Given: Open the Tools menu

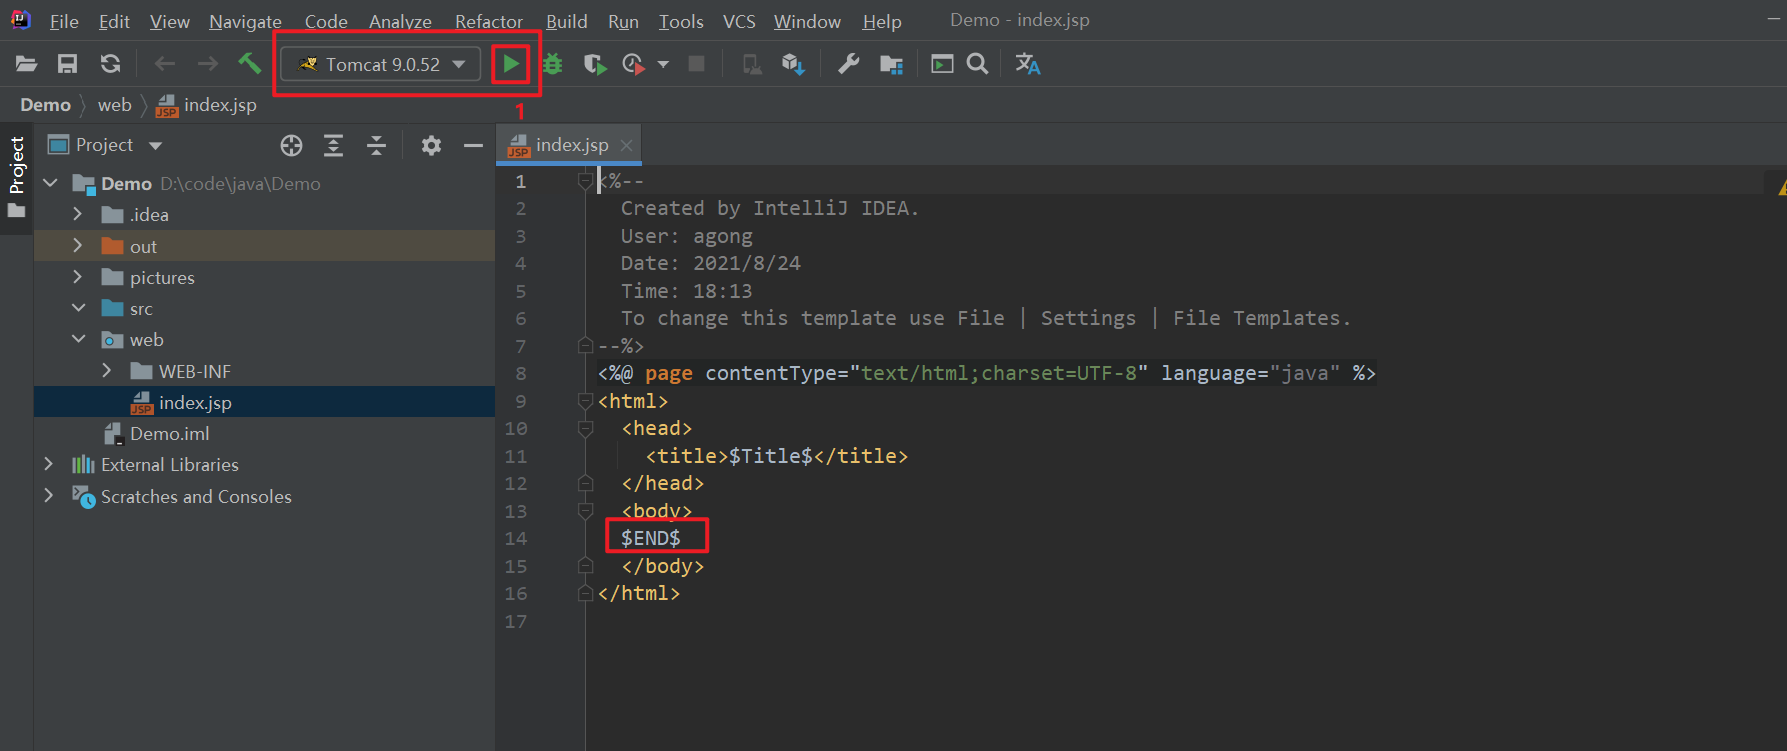Looking at the screenshot, I should (x=681, y=21).
